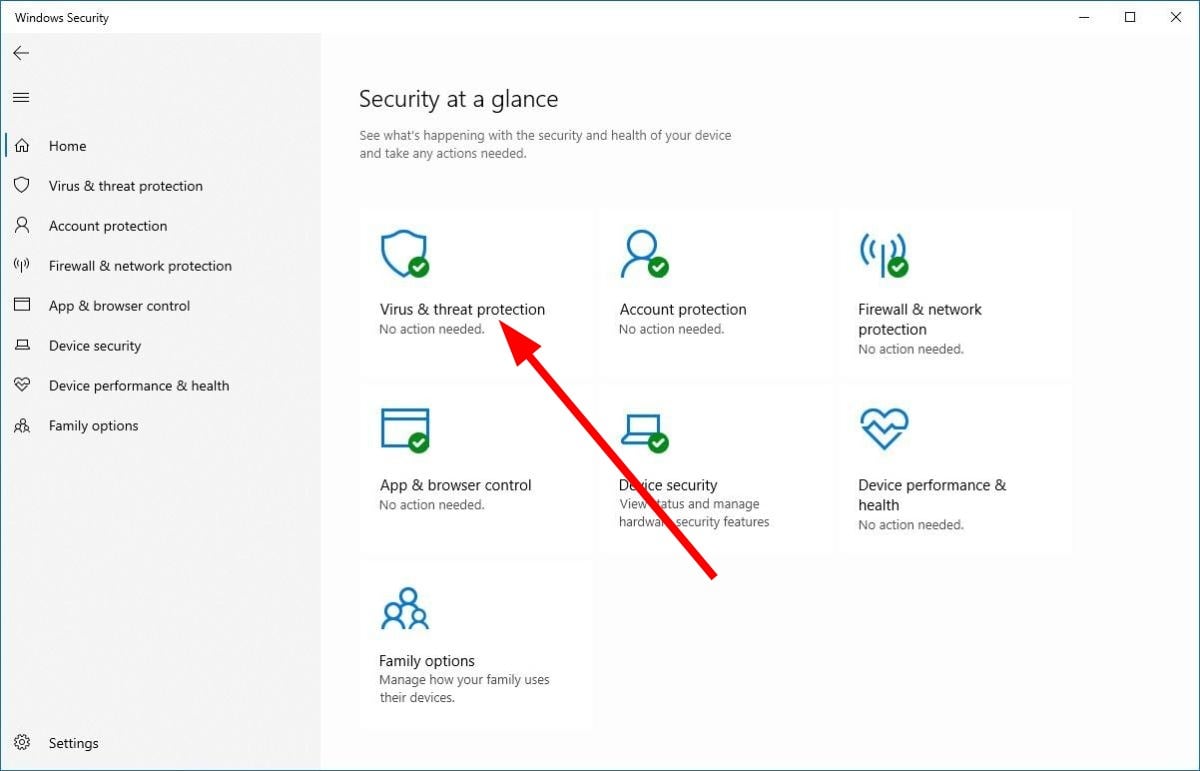Go to Device performance & health sidebar item
This screenshot has height=771, width=1200.
pyautogui.click(x=139, y=386)
